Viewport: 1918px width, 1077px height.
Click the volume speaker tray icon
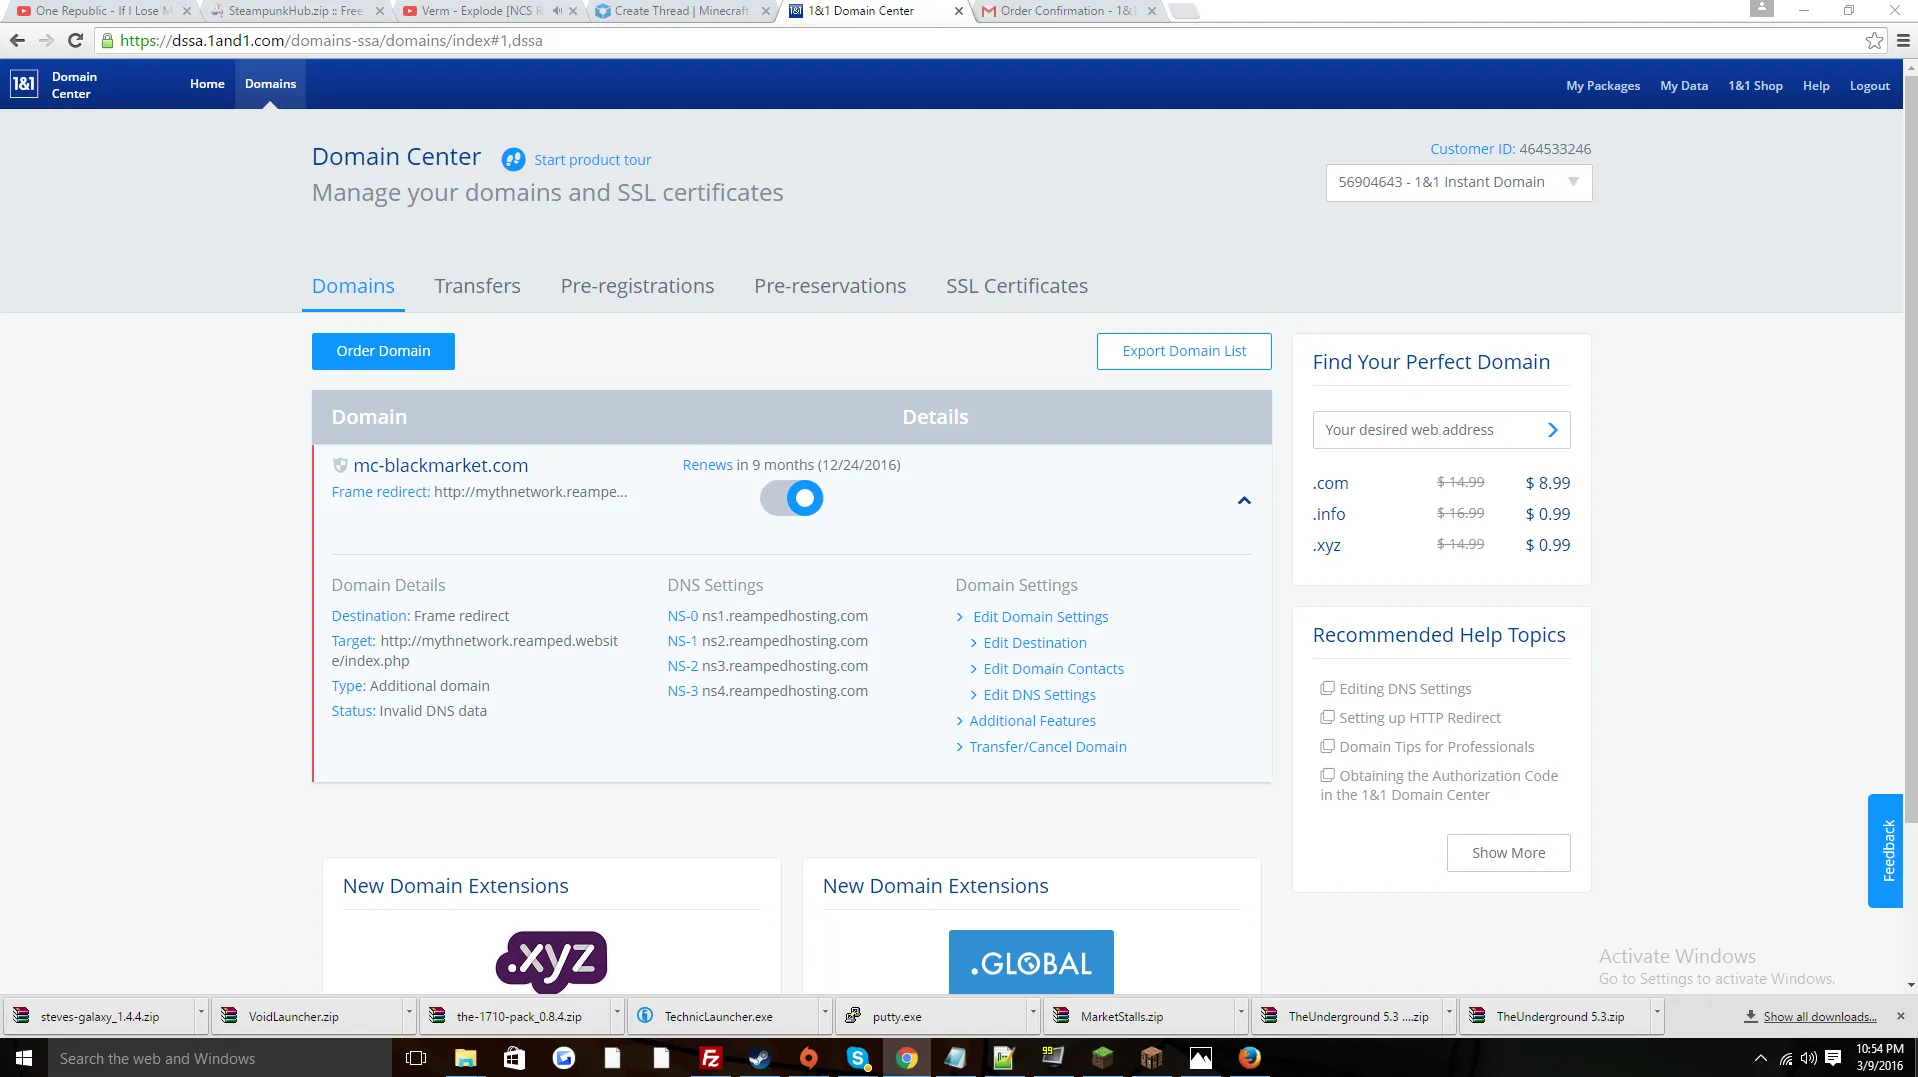coord(1809,1058)
